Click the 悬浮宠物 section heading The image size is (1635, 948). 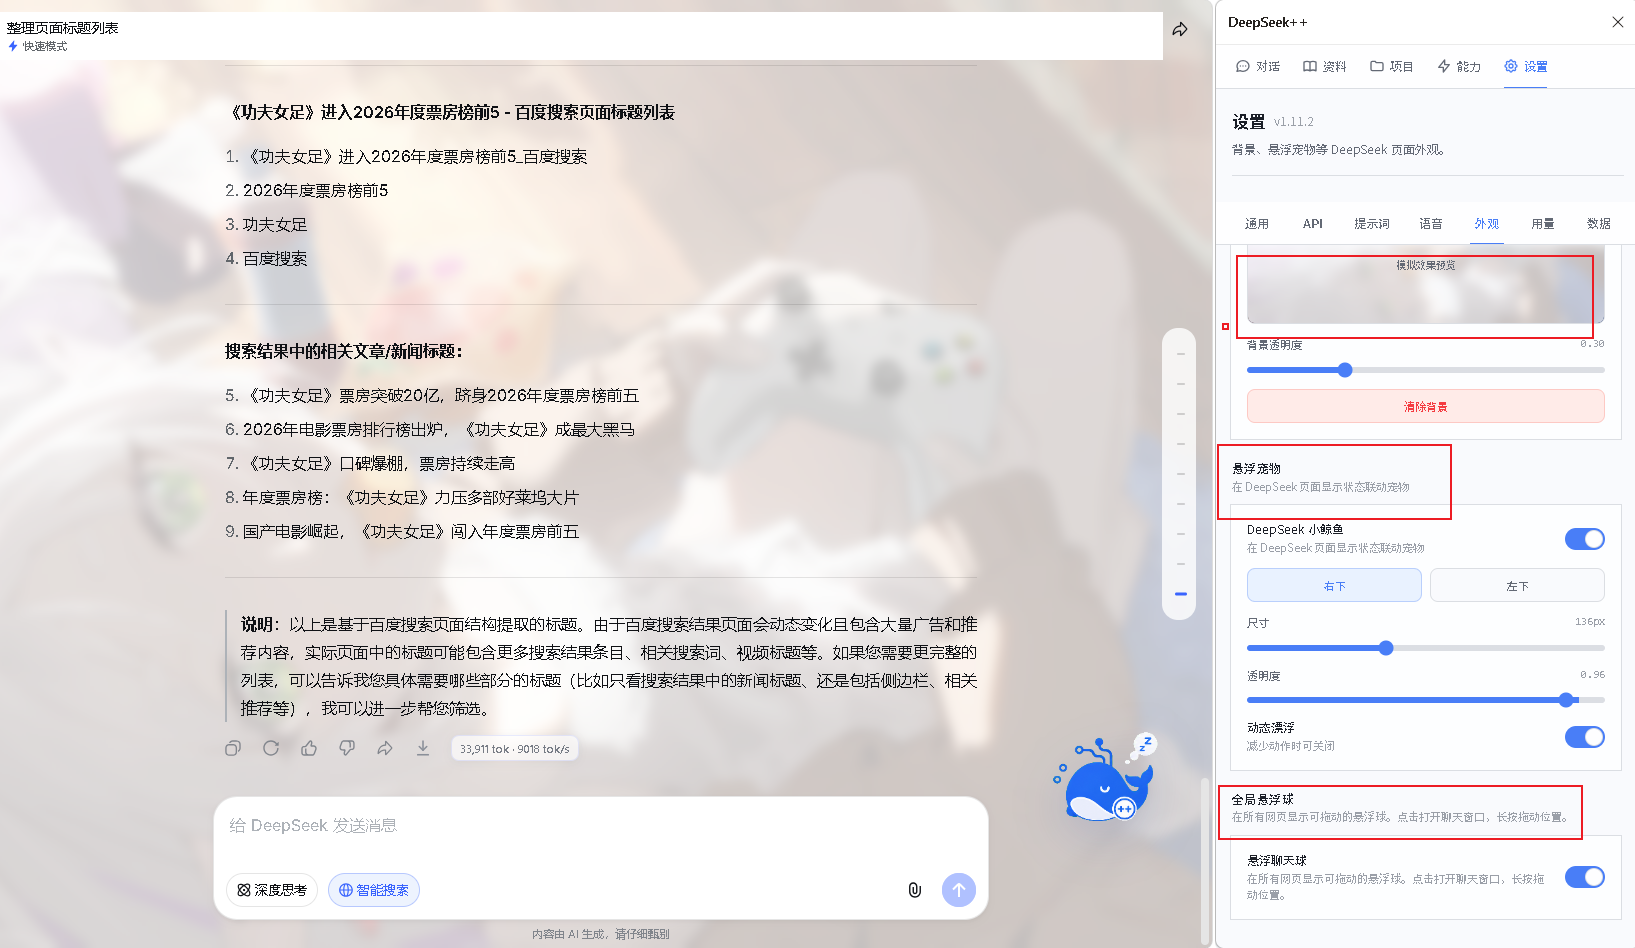tap(1256, 468)
